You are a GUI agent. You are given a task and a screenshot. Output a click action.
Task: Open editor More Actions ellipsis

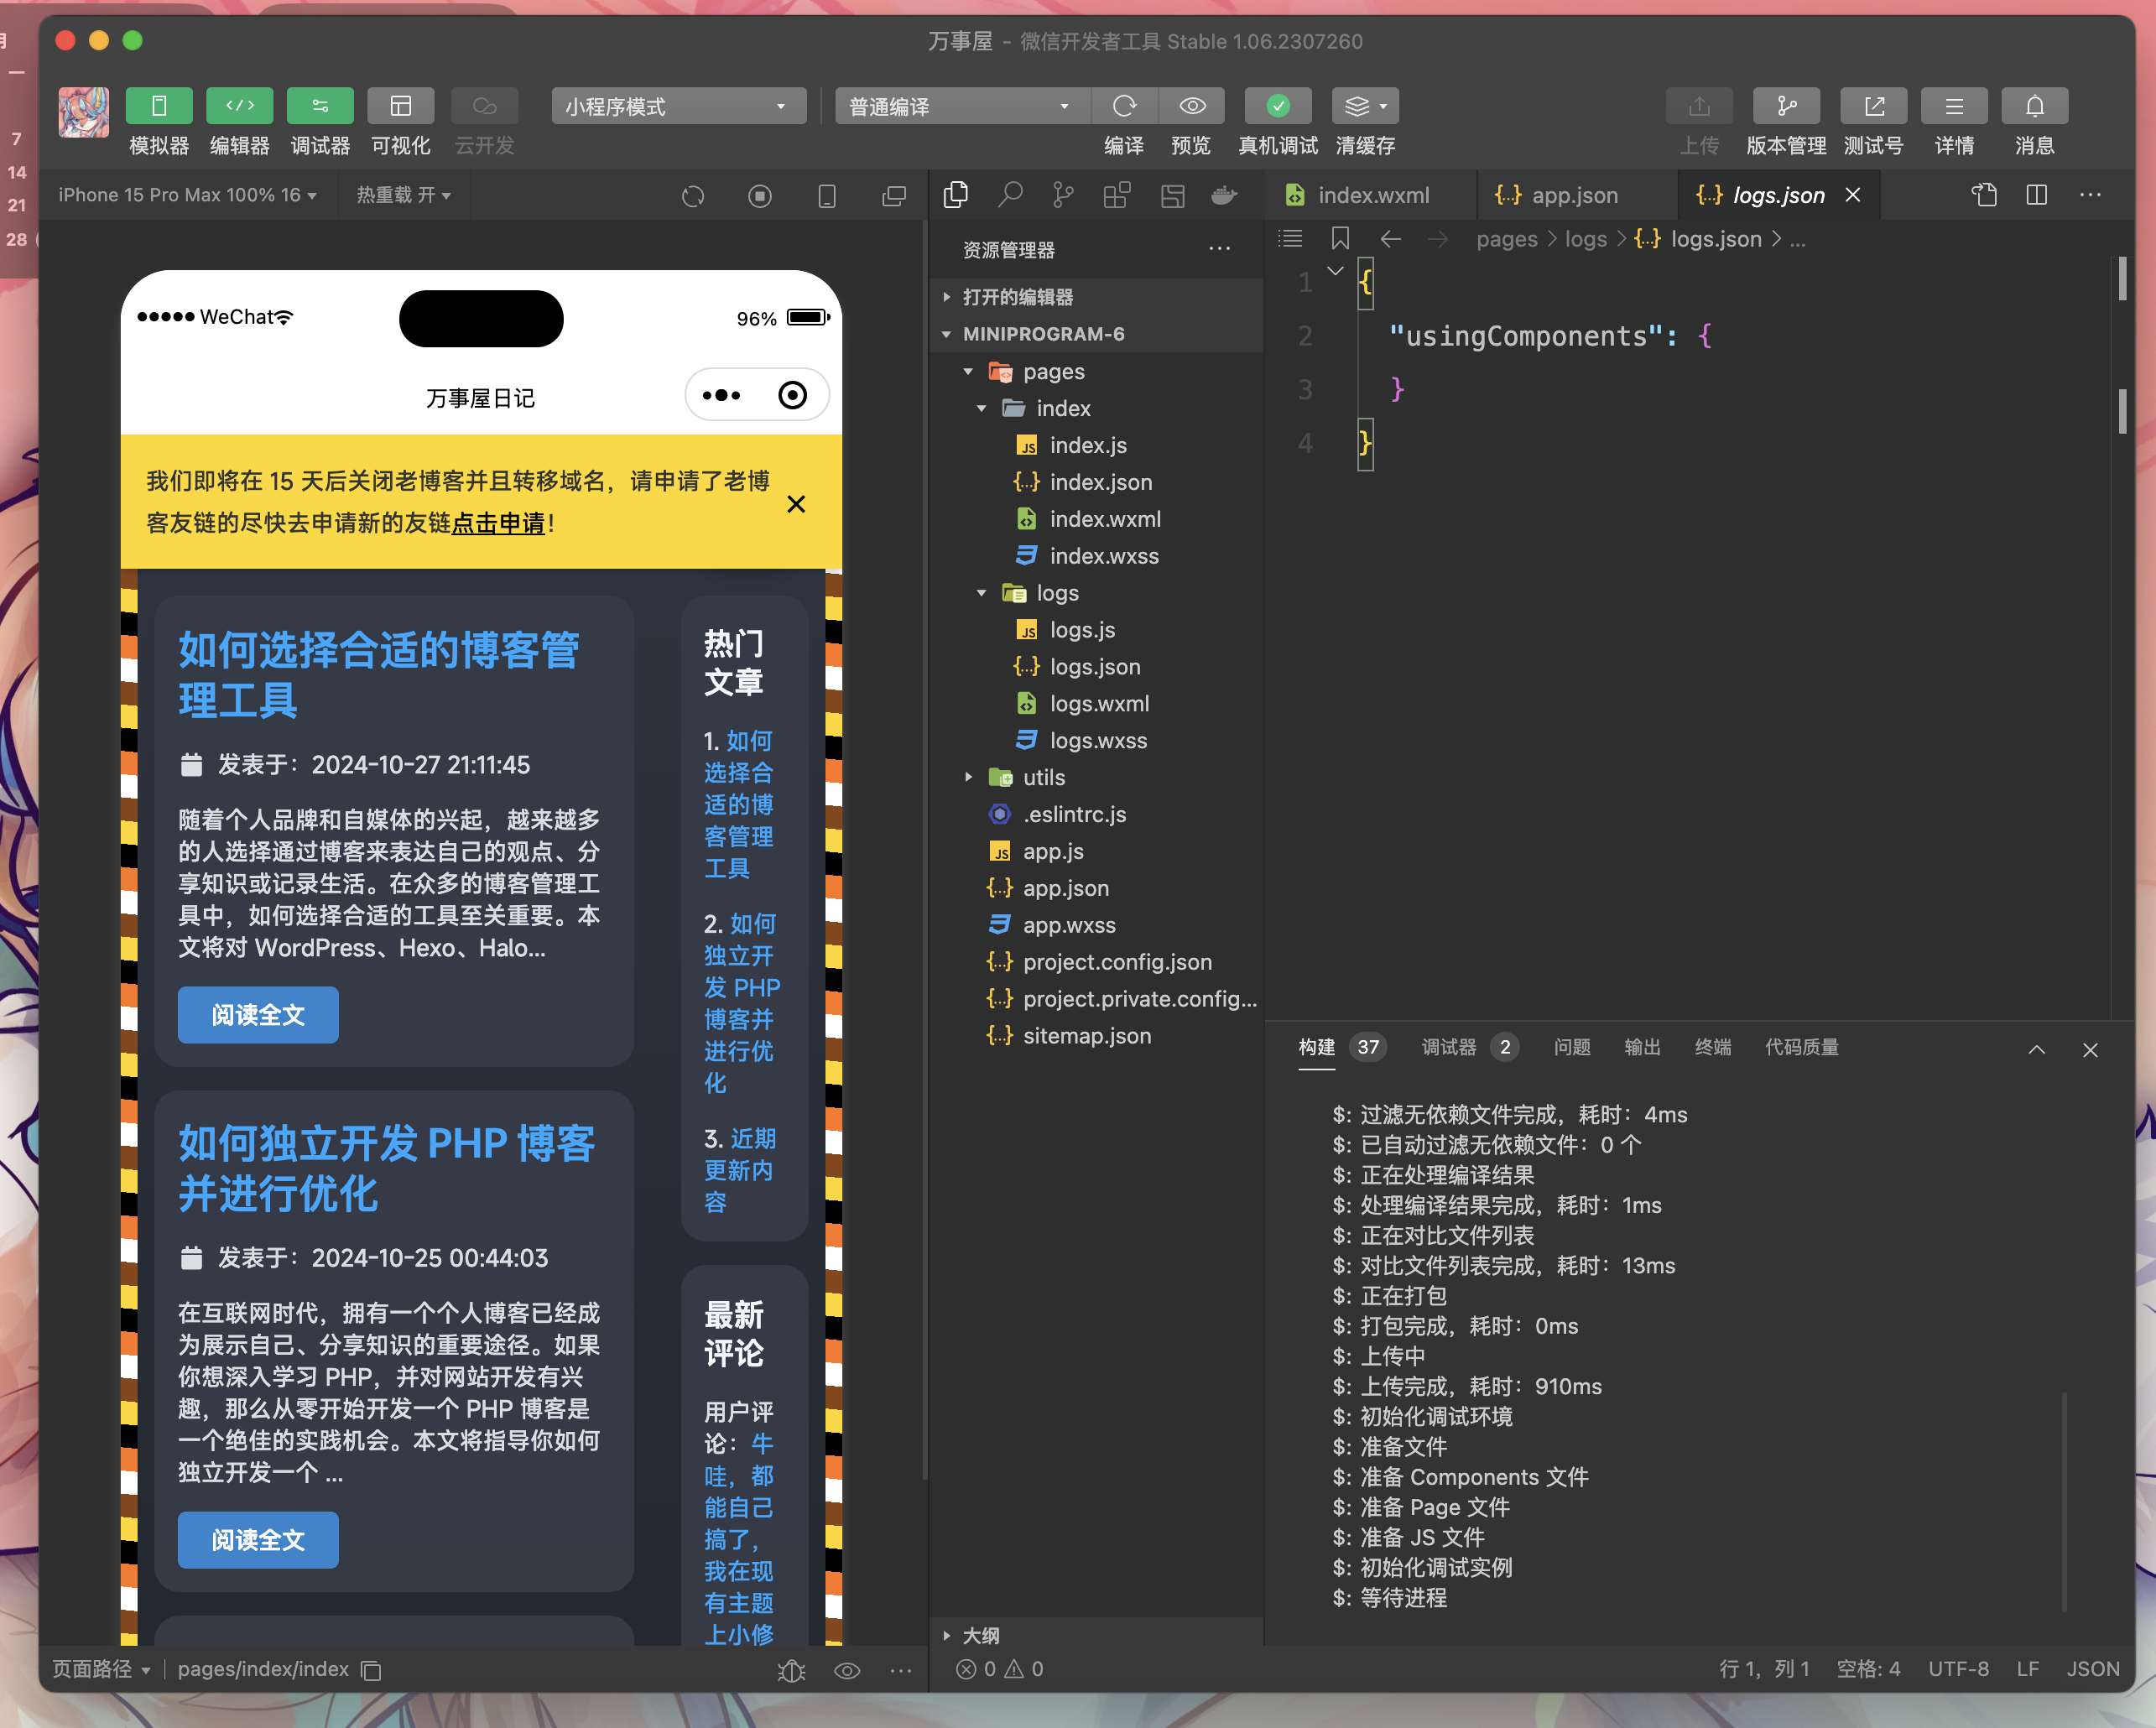(2090, 195)
